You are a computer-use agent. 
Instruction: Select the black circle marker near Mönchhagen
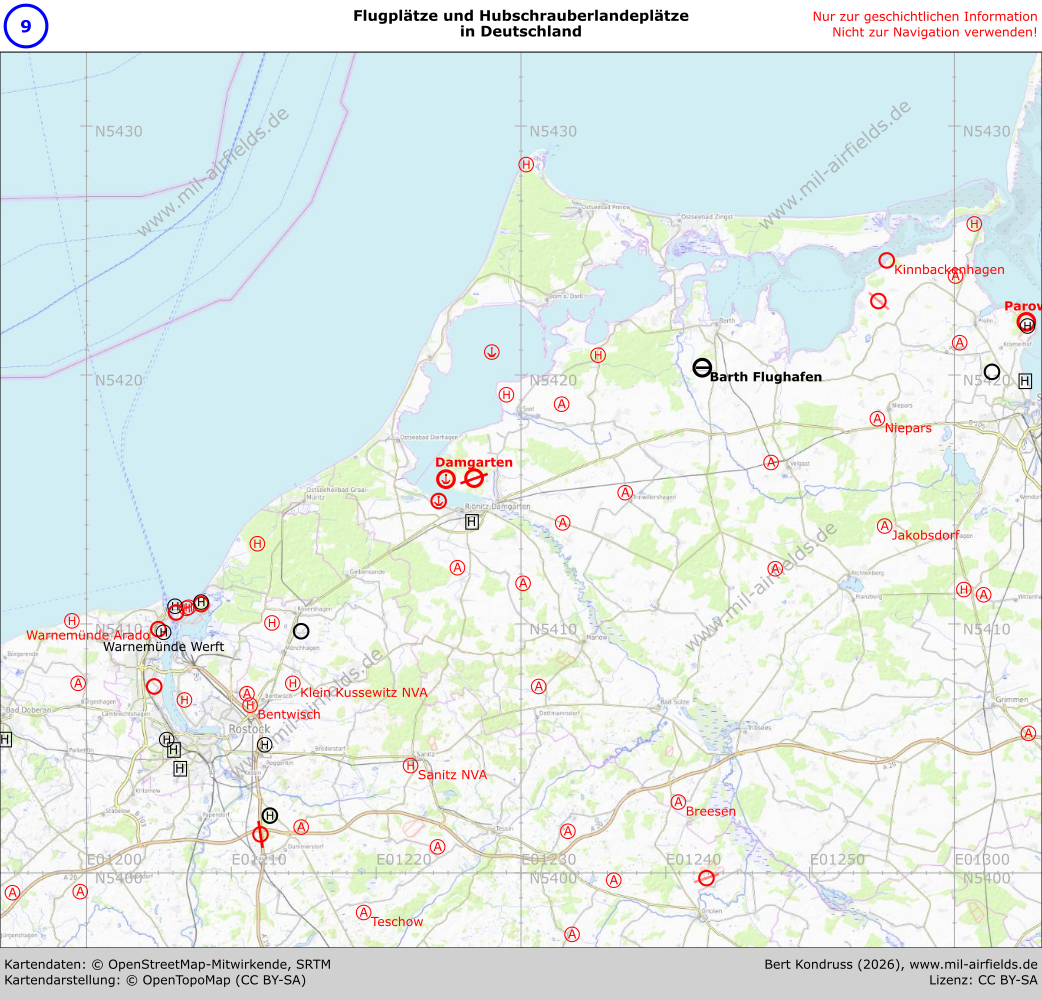301,631
